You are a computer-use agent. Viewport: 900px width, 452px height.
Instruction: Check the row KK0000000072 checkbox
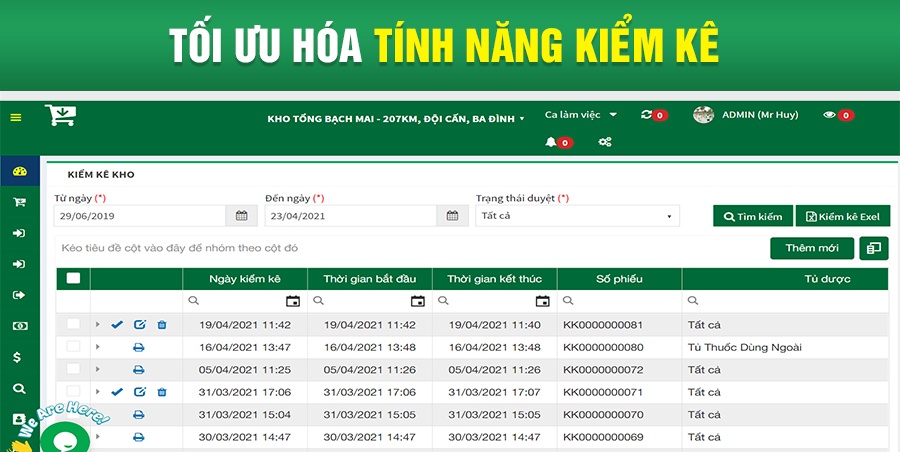73,369
